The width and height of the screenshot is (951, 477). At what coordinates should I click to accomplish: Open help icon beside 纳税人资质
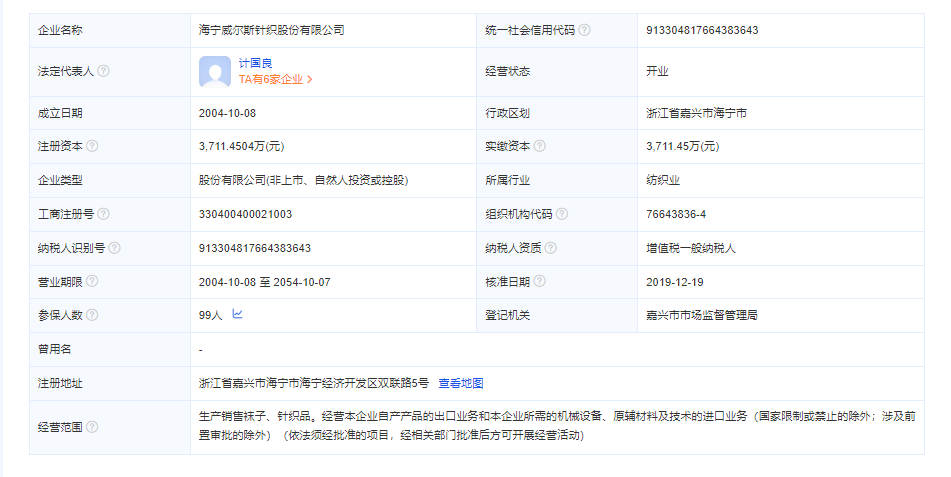(x=551, y=248)
